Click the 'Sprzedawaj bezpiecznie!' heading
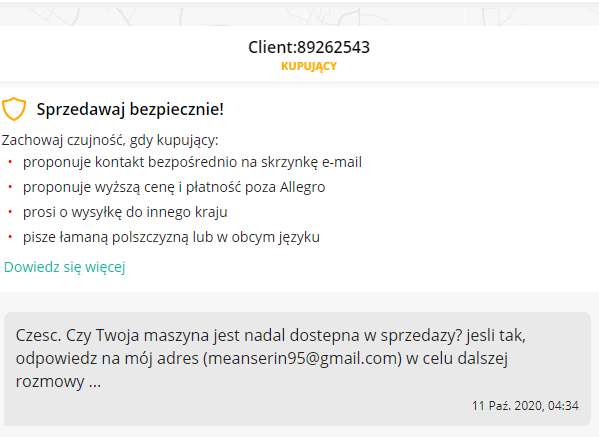The height and width of the screenshot is (437, 599). point(130,109)
